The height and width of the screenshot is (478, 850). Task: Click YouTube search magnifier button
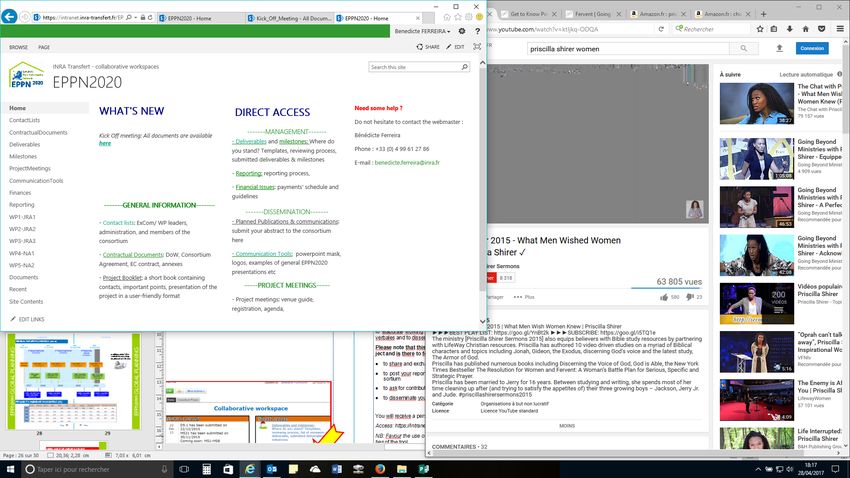tap(744, 49)
